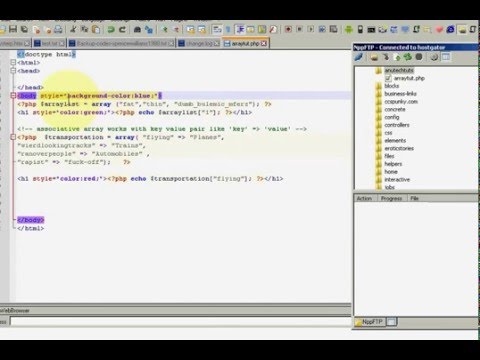Open the config folder

point(392,117)
